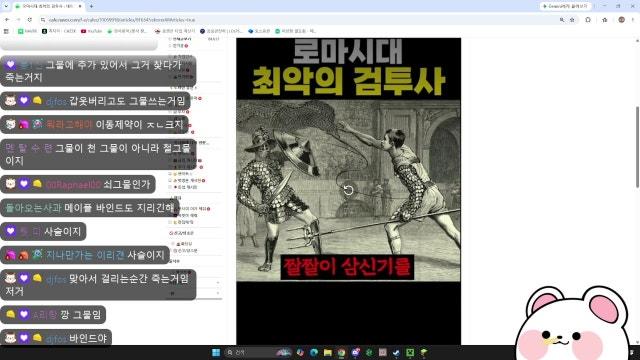Open the Windows Start button
The width and height of the screenshot is (640, 360).
(x=216, y=352)
